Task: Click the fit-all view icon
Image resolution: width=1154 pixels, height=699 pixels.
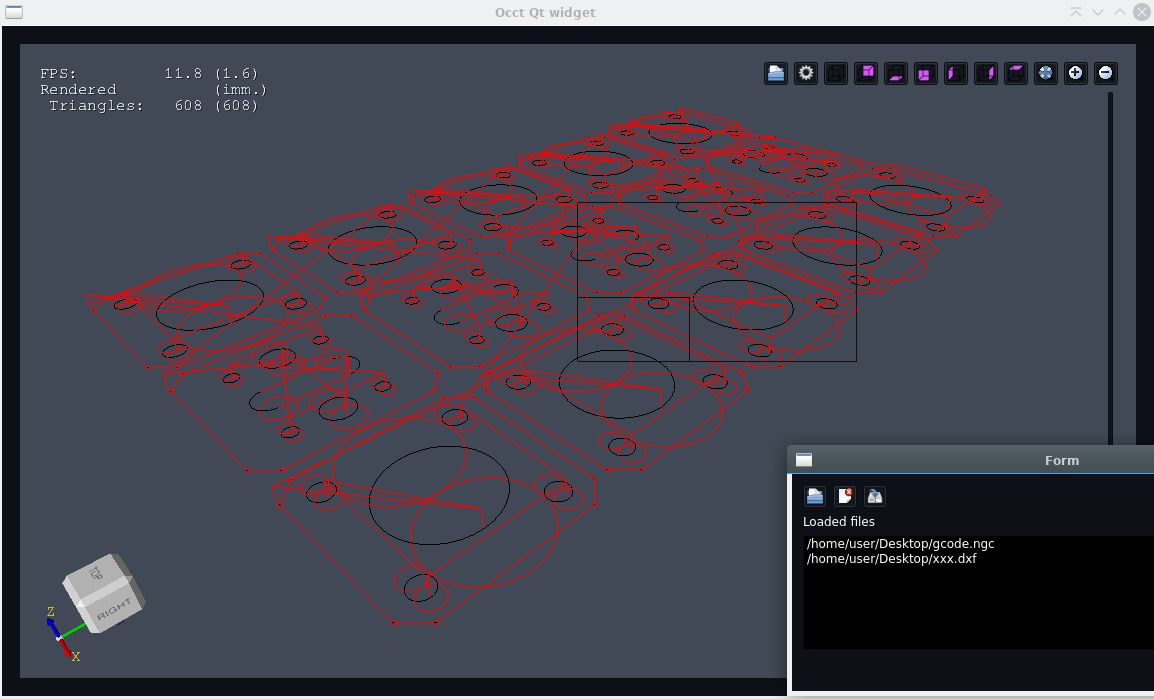Action: click(x=1046, y=73)
